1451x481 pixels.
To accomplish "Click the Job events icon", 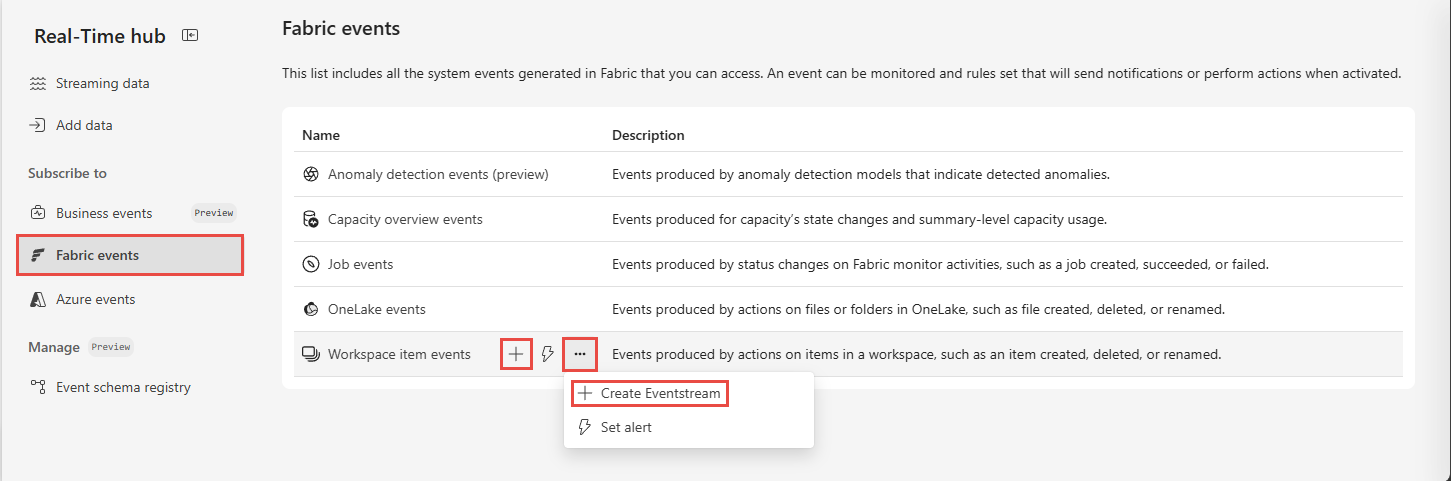I will 310,264.
